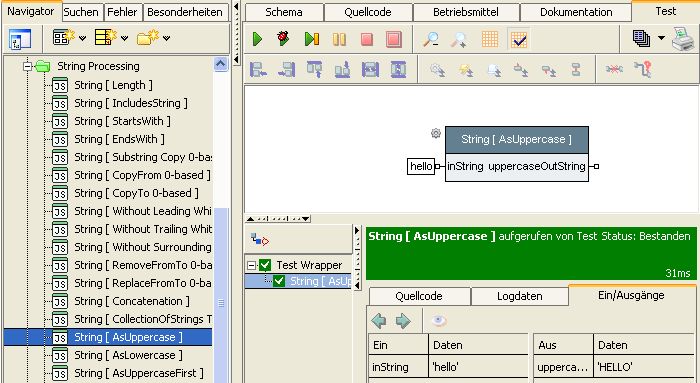The image size is (700, 383).
Task: Collapse the String Processing folder
Action: click(28, 67)
